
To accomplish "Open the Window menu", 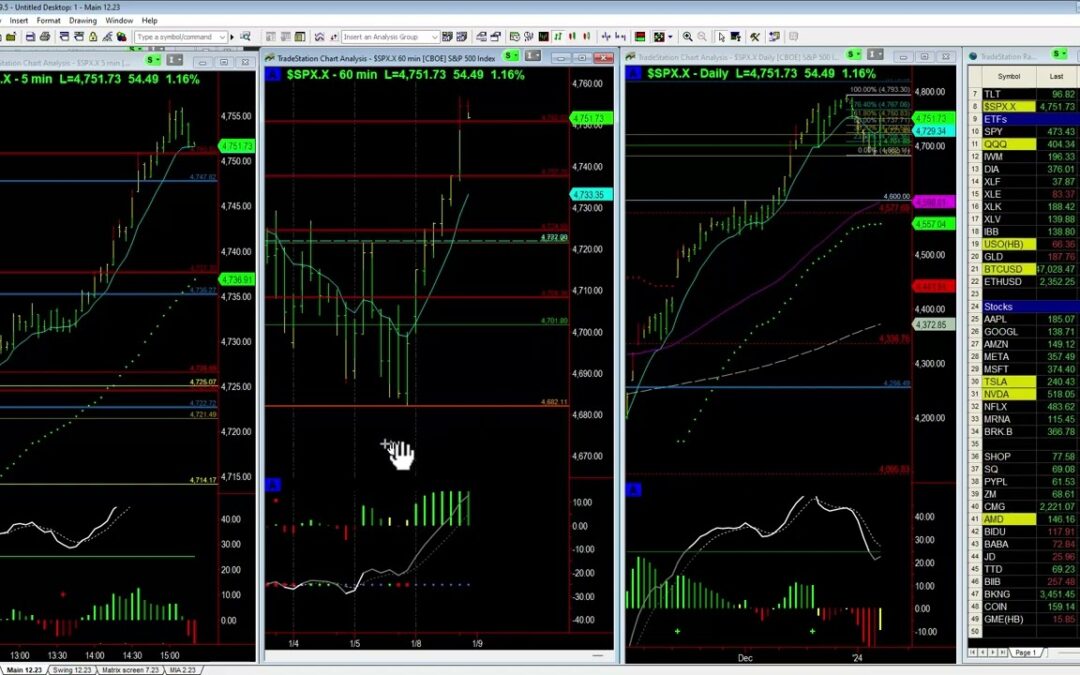I will tap(119, 21).
